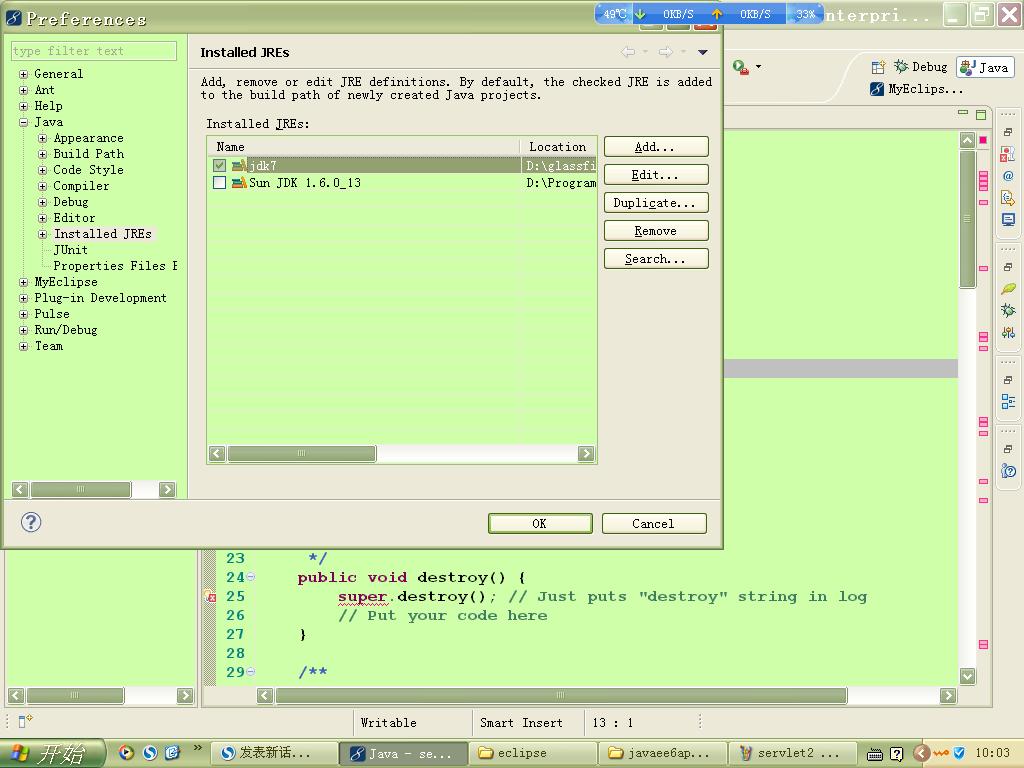Open the Problems fast view icon
Image resolution: width=1024 pixels, height=768 pixels.
1008,154
